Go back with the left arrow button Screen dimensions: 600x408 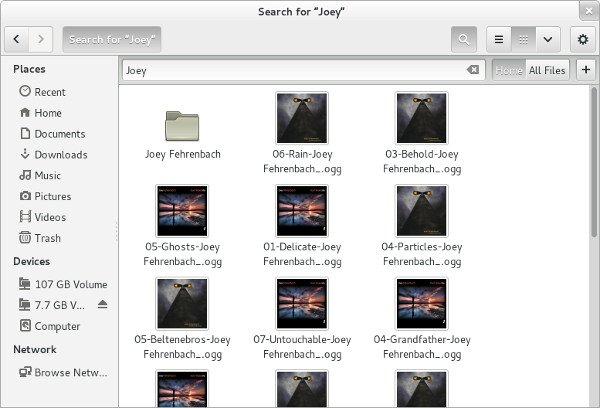point(16,39)
